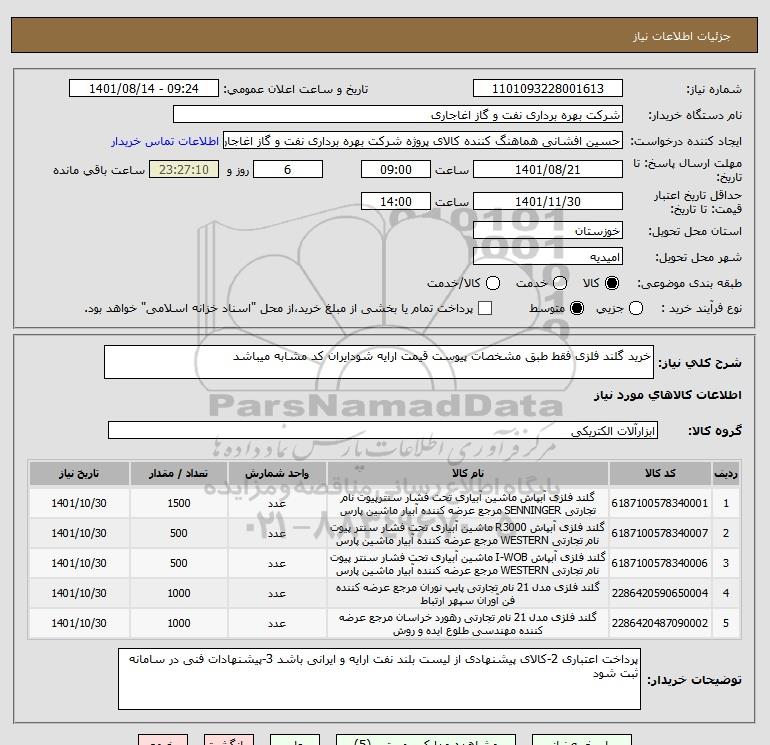This screenshot has height=745, width=770.
Task: Select item code 2286420487090002
Action: tap(660, 623)
